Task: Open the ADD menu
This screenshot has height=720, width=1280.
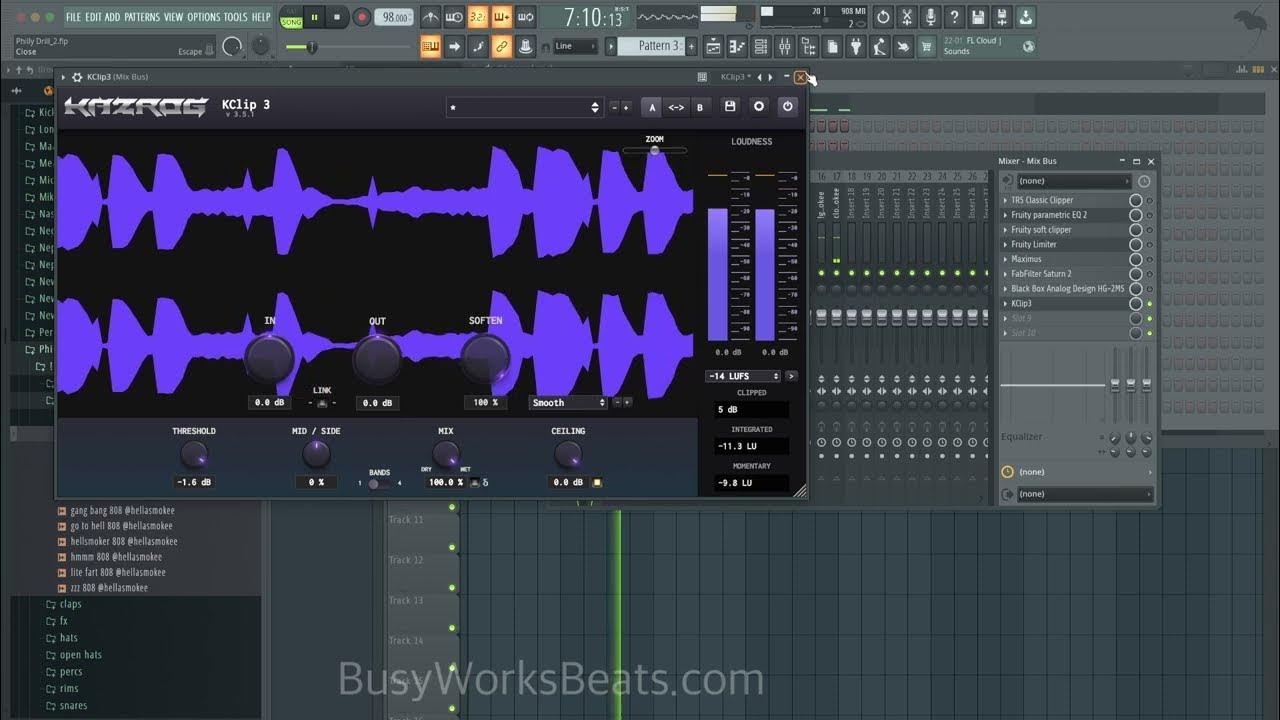Action: 112,17
